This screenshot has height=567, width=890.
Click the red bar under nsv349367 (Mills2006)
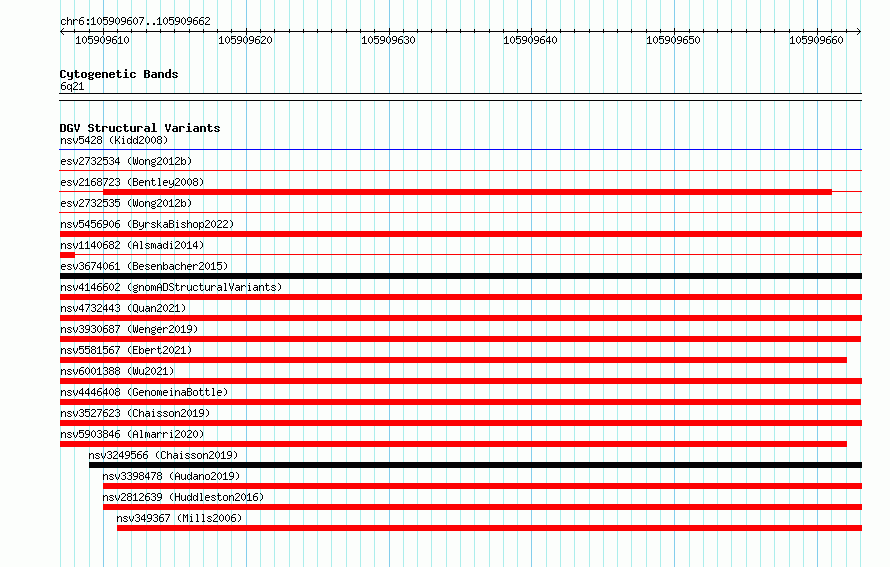click(489, 528)
